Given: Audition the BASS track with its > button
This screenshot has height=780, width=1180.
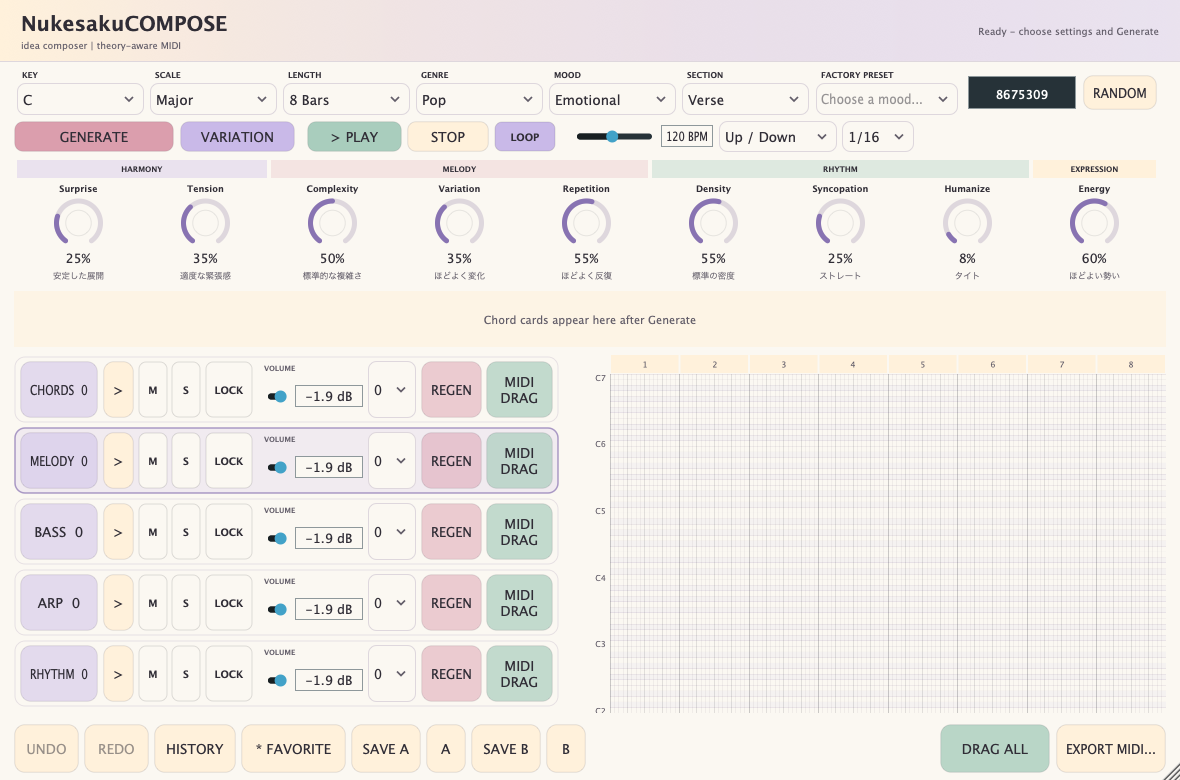Looking at the screenshot, I should tap(118, 532).
